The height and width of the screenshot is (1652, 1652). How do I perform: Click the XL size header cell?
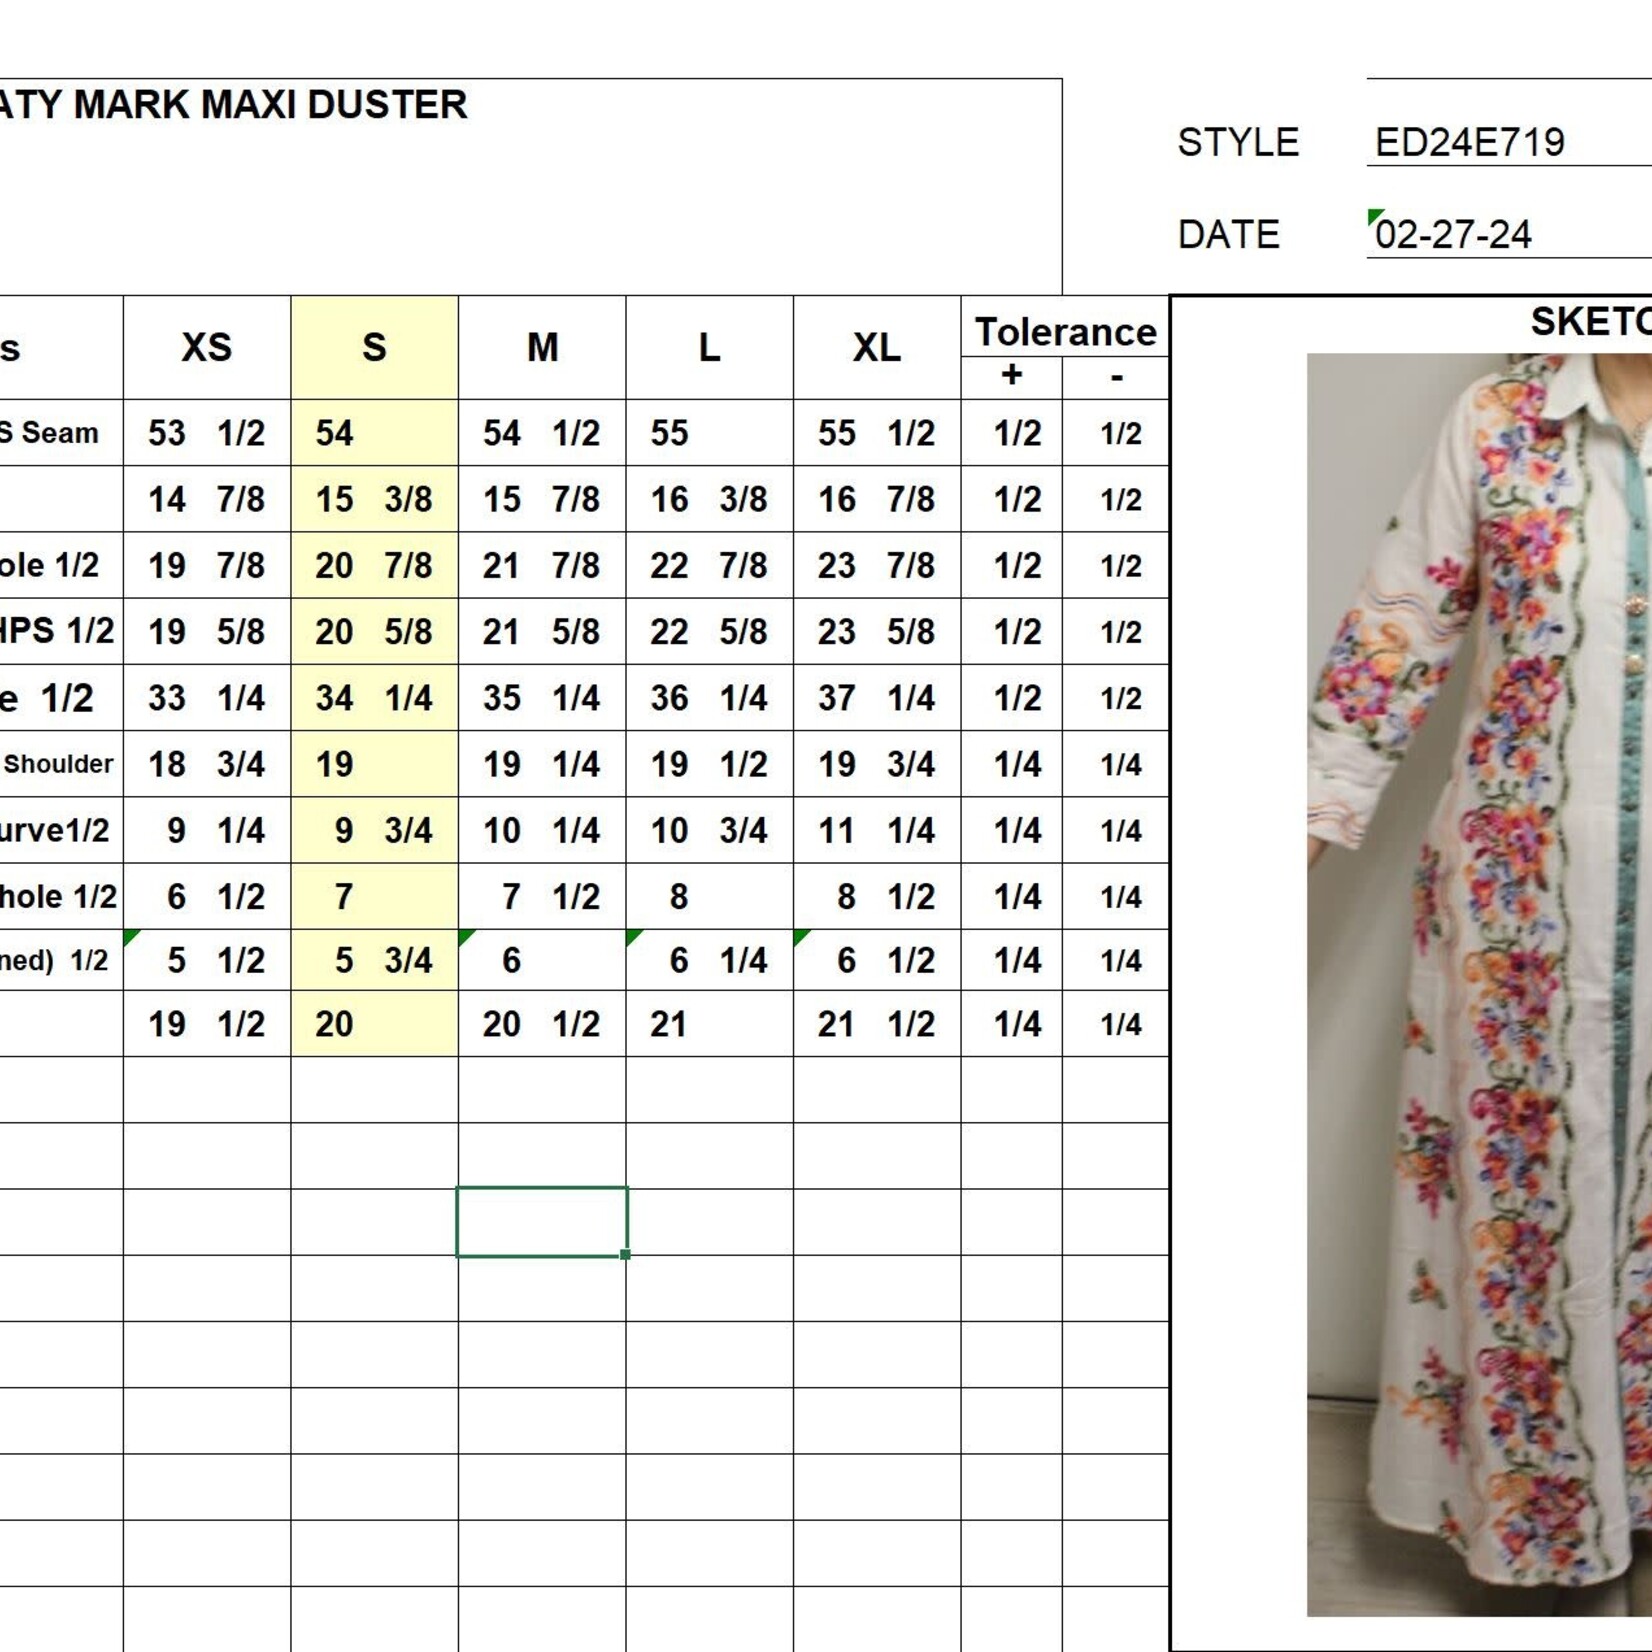[x=876, y=348]
